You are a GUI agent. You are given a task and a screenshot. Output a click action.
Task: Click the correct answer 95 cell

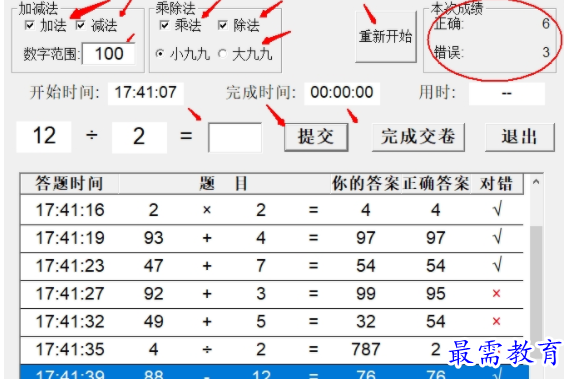tap(435, 294)
